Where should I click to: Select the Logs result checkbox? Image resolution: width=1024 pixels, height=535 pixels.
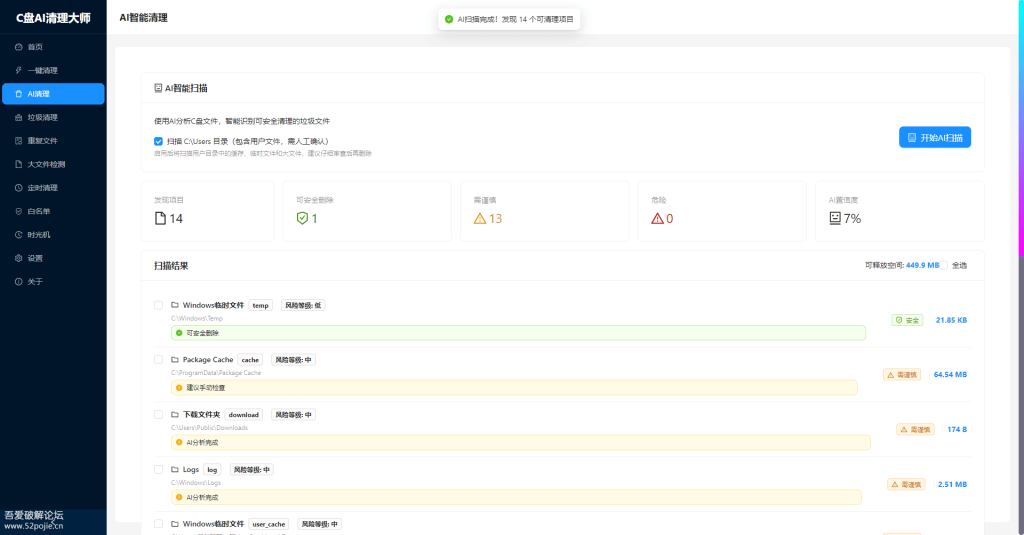tap(158, 469)
